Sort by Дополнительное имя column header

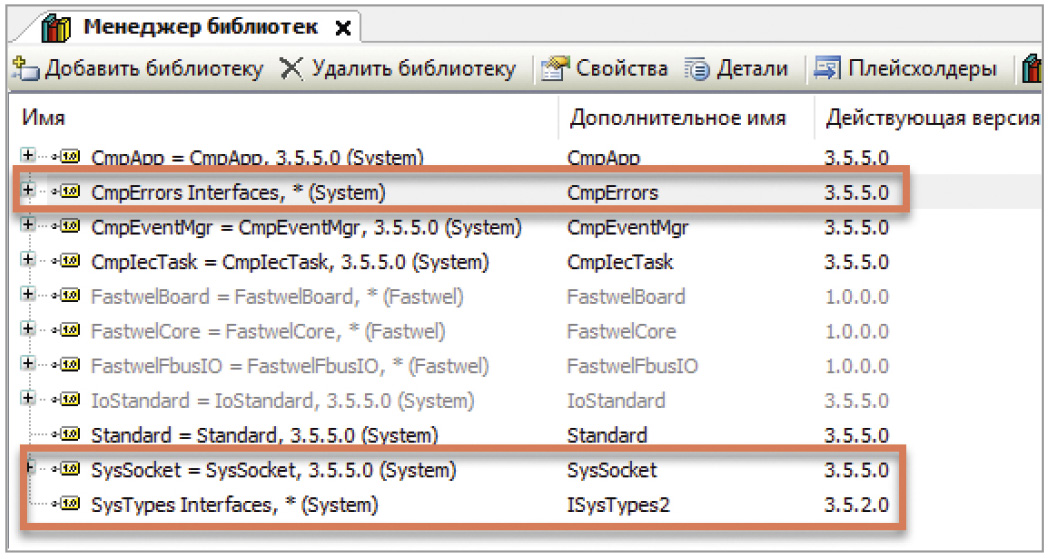(x=678, y=118)
